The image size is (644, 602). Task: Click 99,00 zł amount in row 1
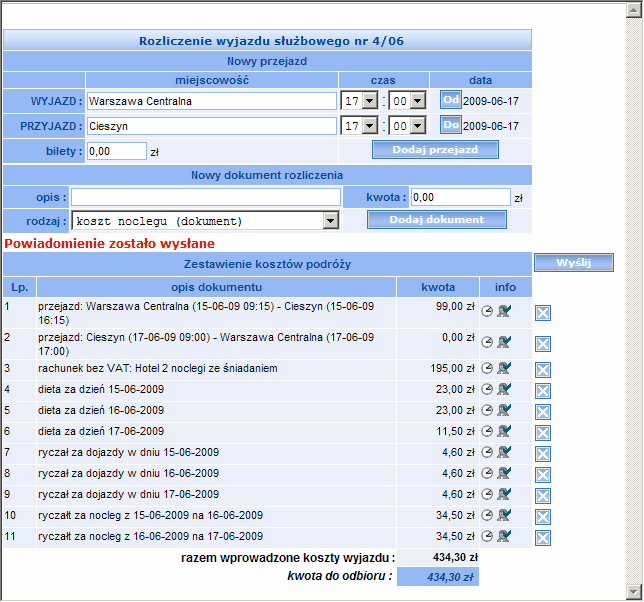[x=455, y=306]
